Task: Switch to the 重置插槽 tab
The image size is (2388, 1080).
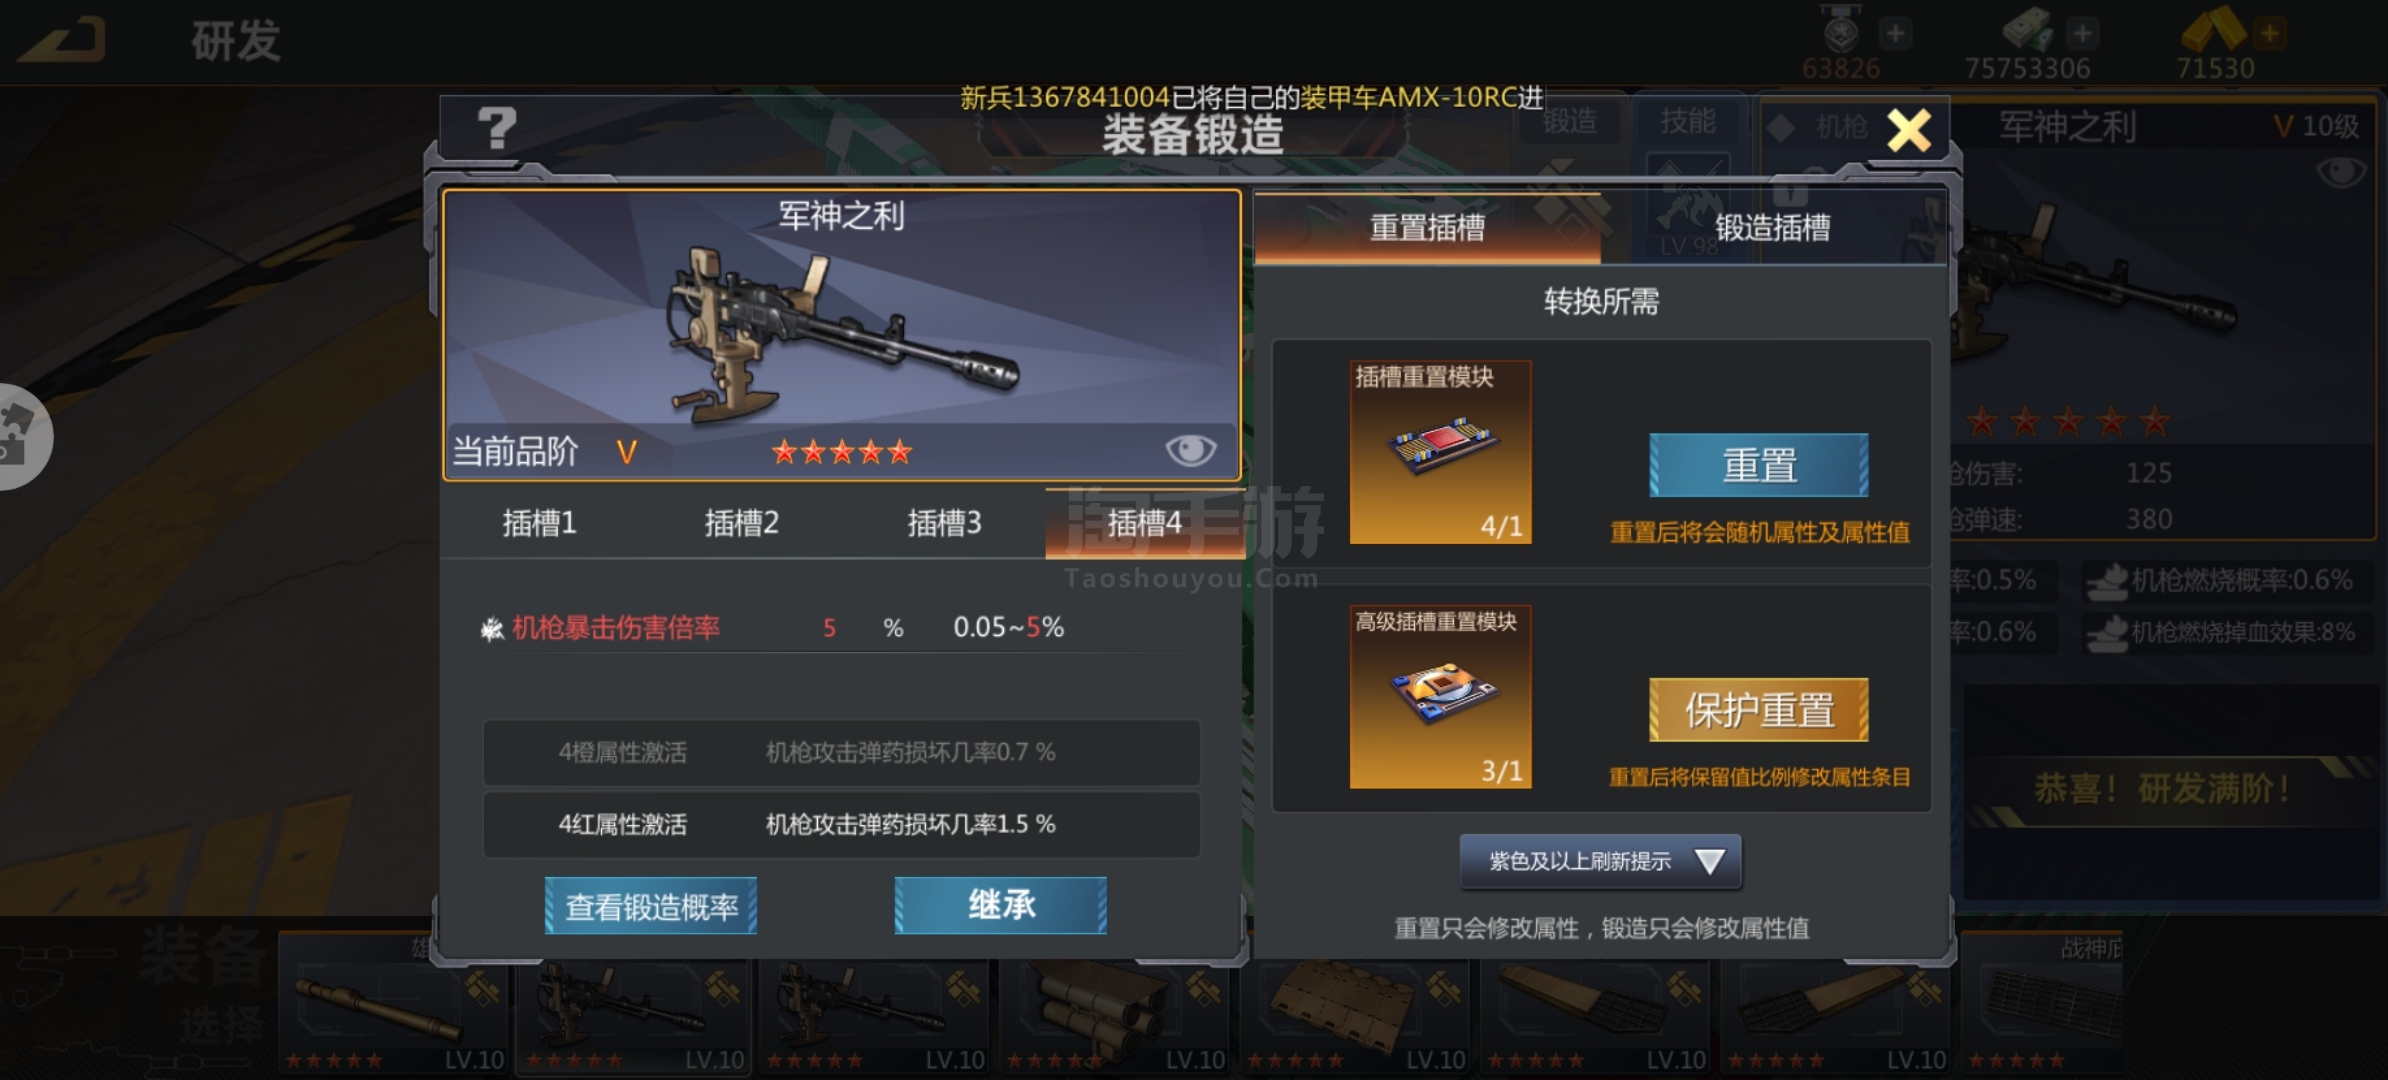Action: 1427,228
